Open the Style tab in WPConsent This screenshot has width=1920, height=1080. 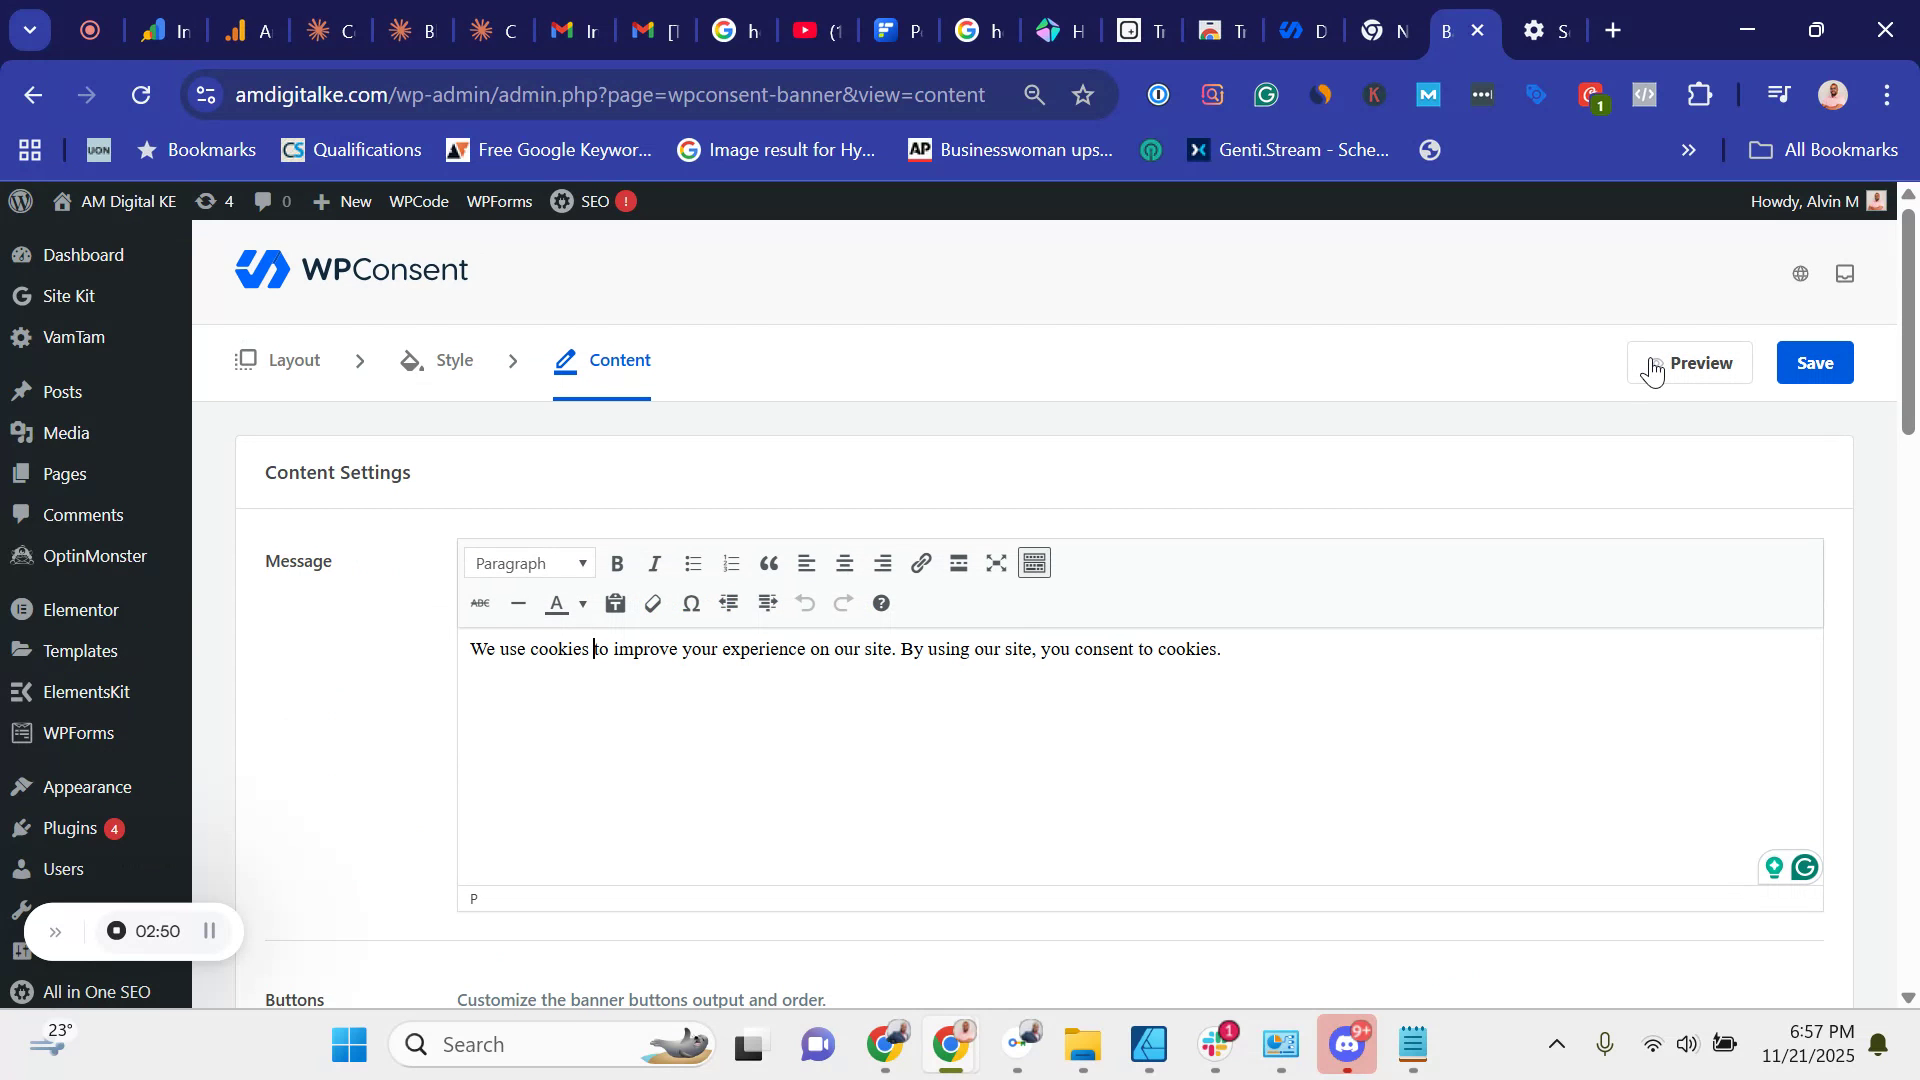[x=455, y=360]
